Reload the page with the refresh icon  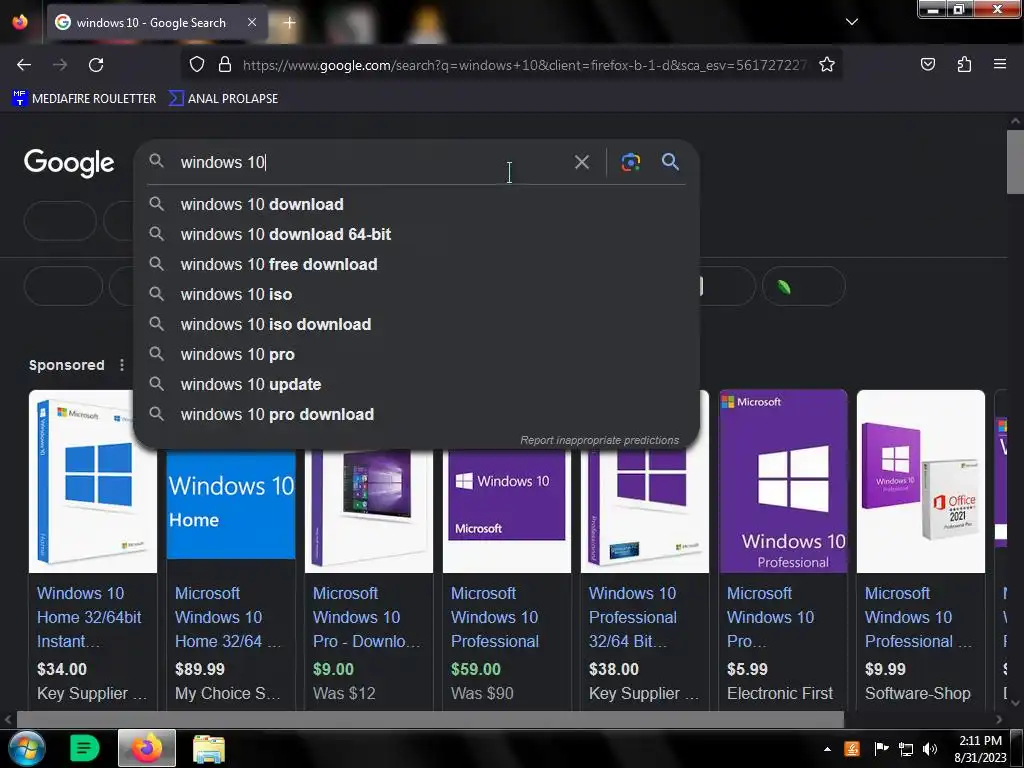tap(96, 65)
